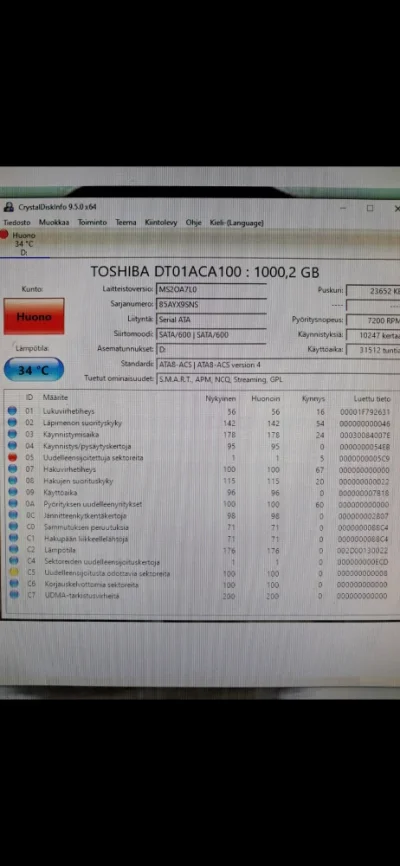Image resolution: width=400 pixels, height=866 pixels.
Task: Click status dot for C0 Sammutuksen peruutuksia
Action: 13,527
